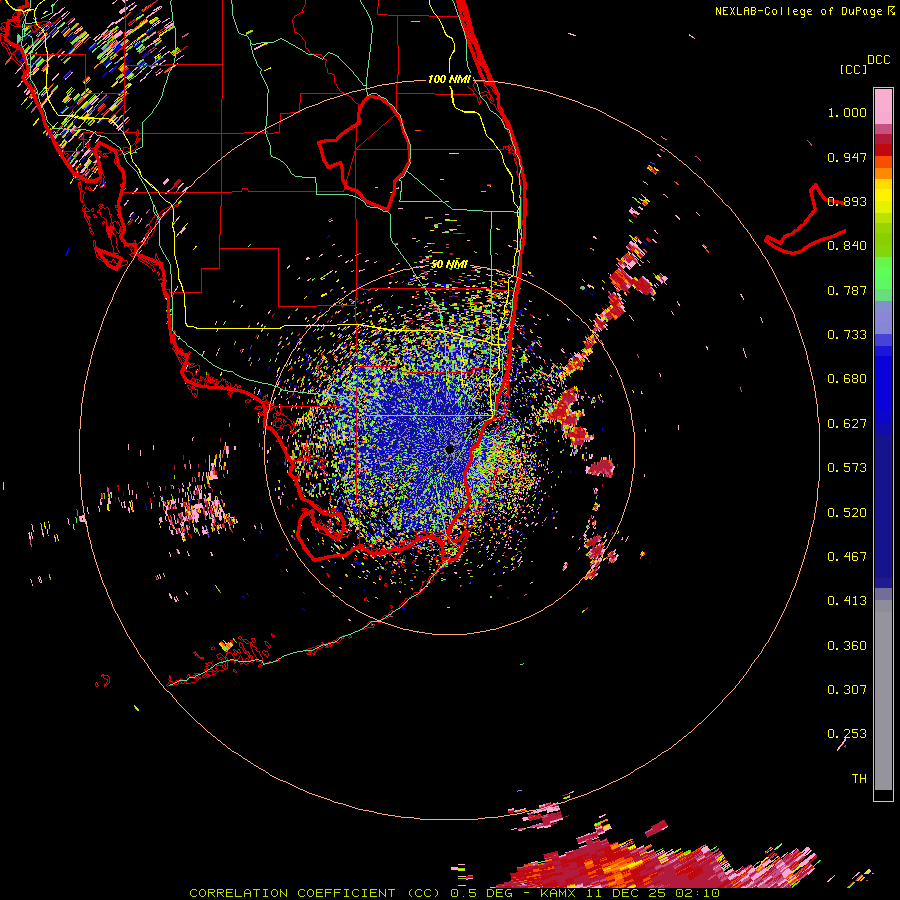Viewport: 900px width, 900px height.
Task: Select the 1.000 scale value
Action: tap(847, 112)
